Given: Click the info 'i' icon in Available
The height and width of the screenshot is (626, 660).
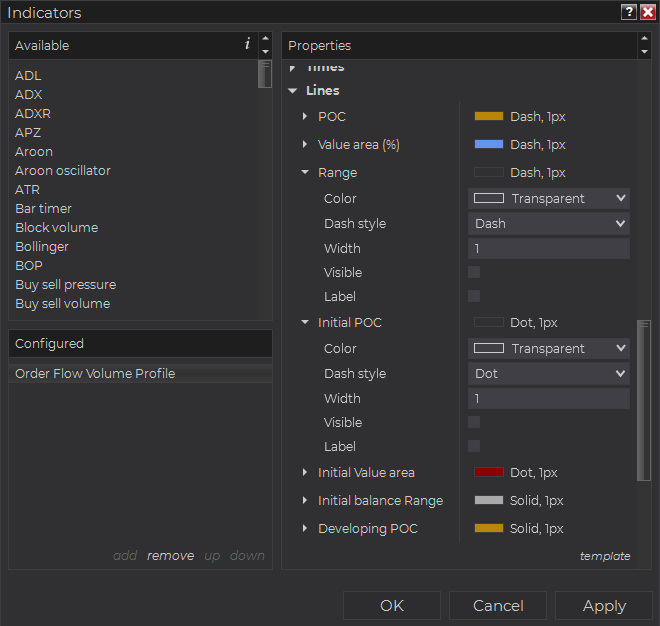Looking at the screenshot, I should point(247,44).
